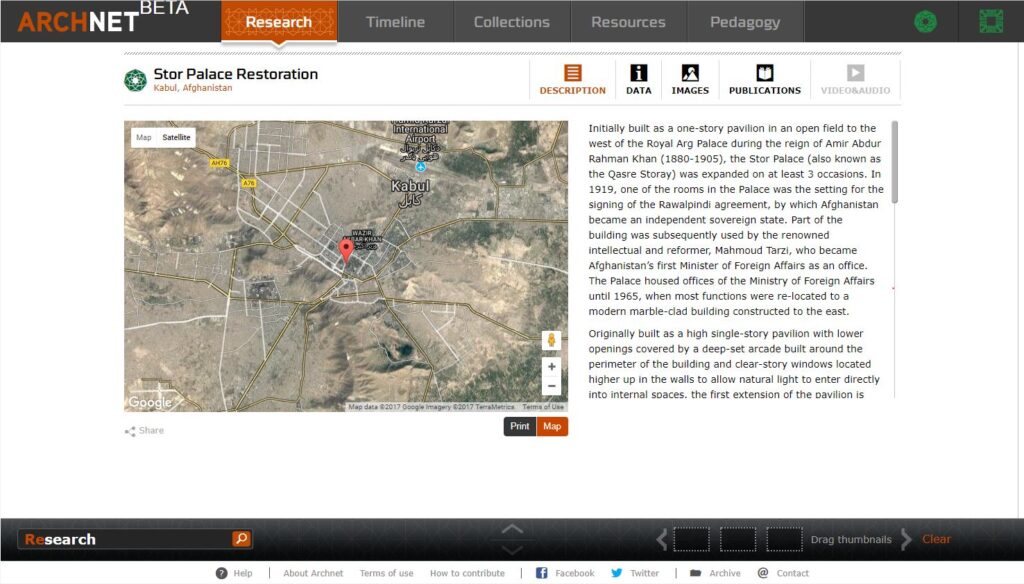The height and width of the screenshot is (584, 1024).
Task: Switch to the Timeline menu
Action: pos(396,21)
